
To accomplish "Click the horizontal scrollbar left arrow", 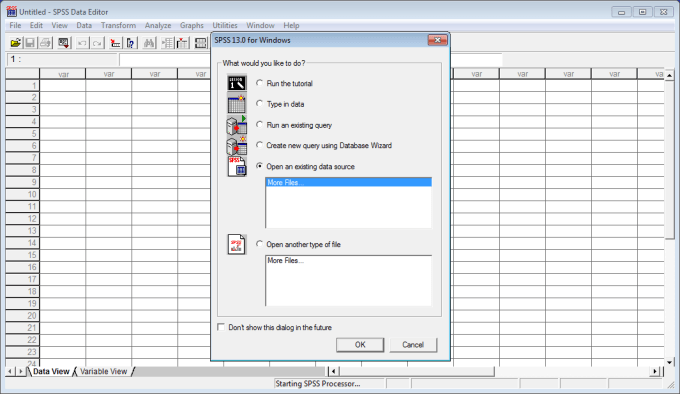I will [x=333, y=371].
